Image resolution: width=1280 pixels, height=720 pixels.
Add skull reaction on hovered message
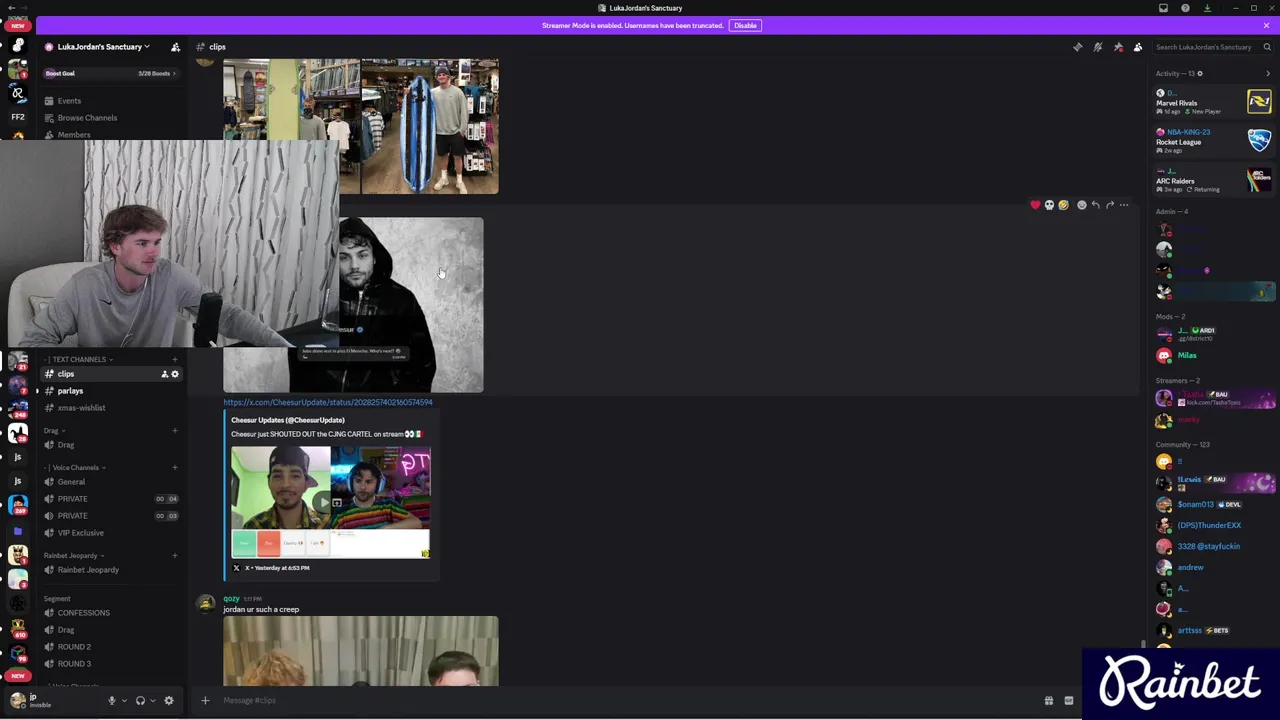point(1049,205)
